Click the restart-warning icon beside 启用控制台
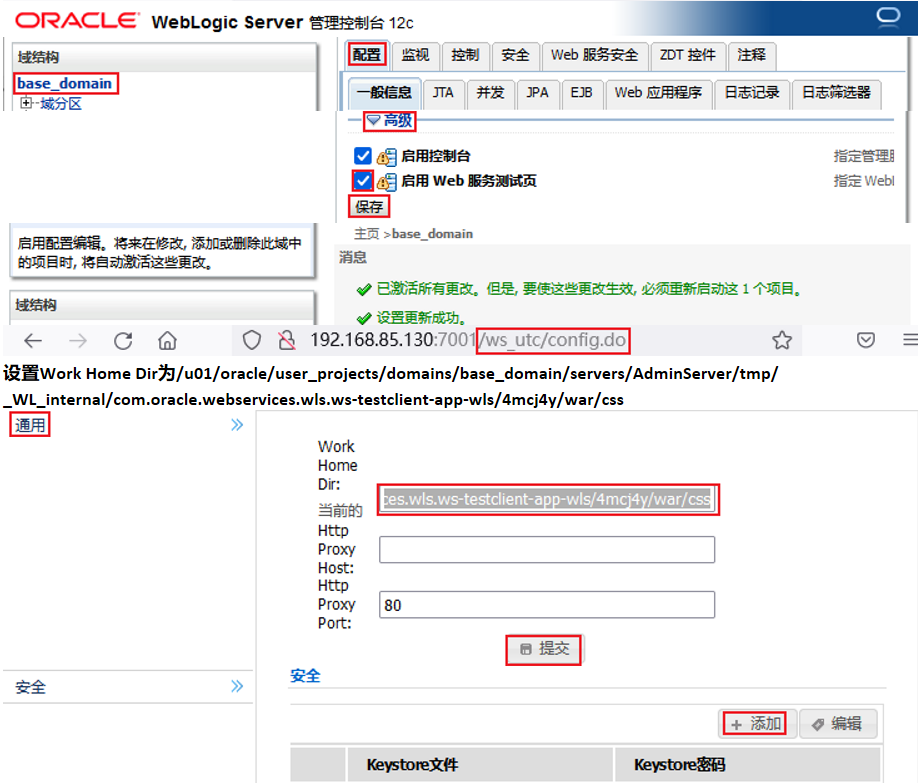The width and height of the screenshot is (918, 783). coord(386,156)
